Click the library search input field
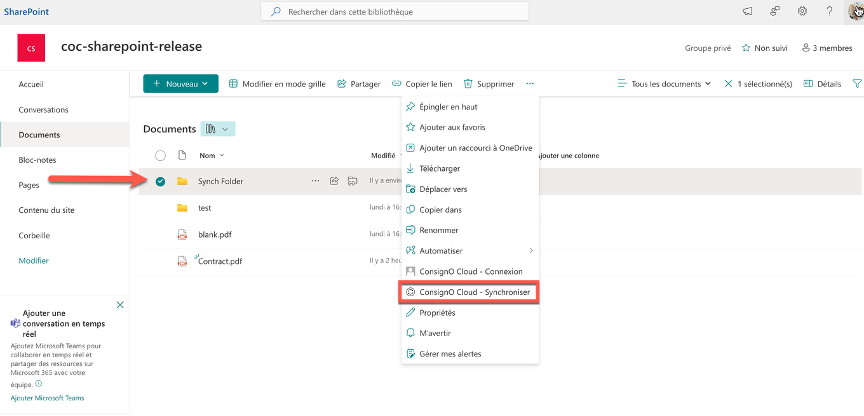This screenshot has height=416, width=864. pos(420,12)
